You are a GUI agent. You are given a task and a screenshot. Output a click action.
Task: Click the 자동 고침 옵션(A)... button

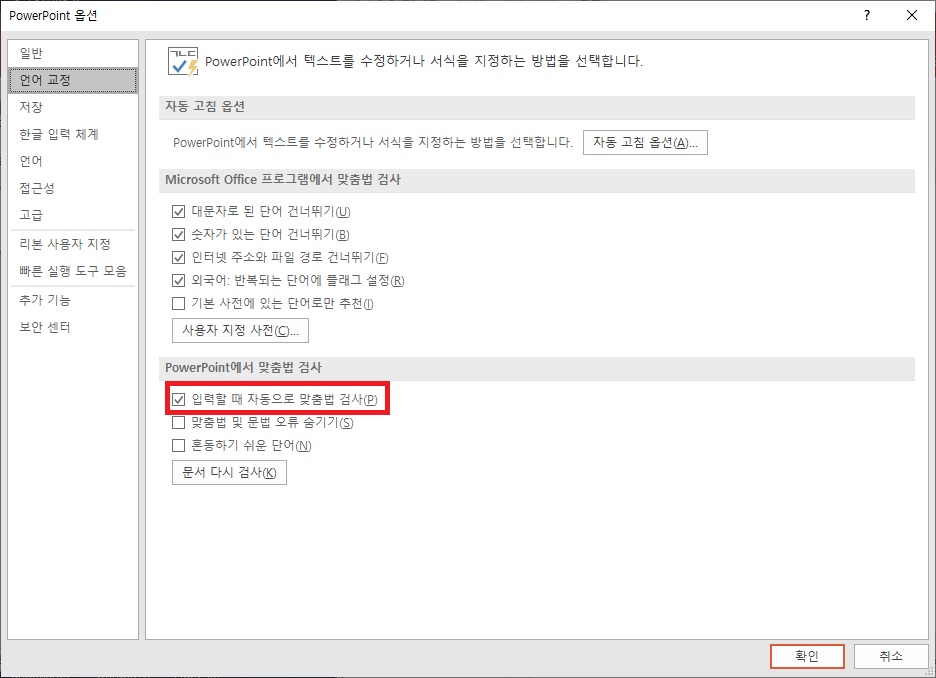[x=645, y=143]
